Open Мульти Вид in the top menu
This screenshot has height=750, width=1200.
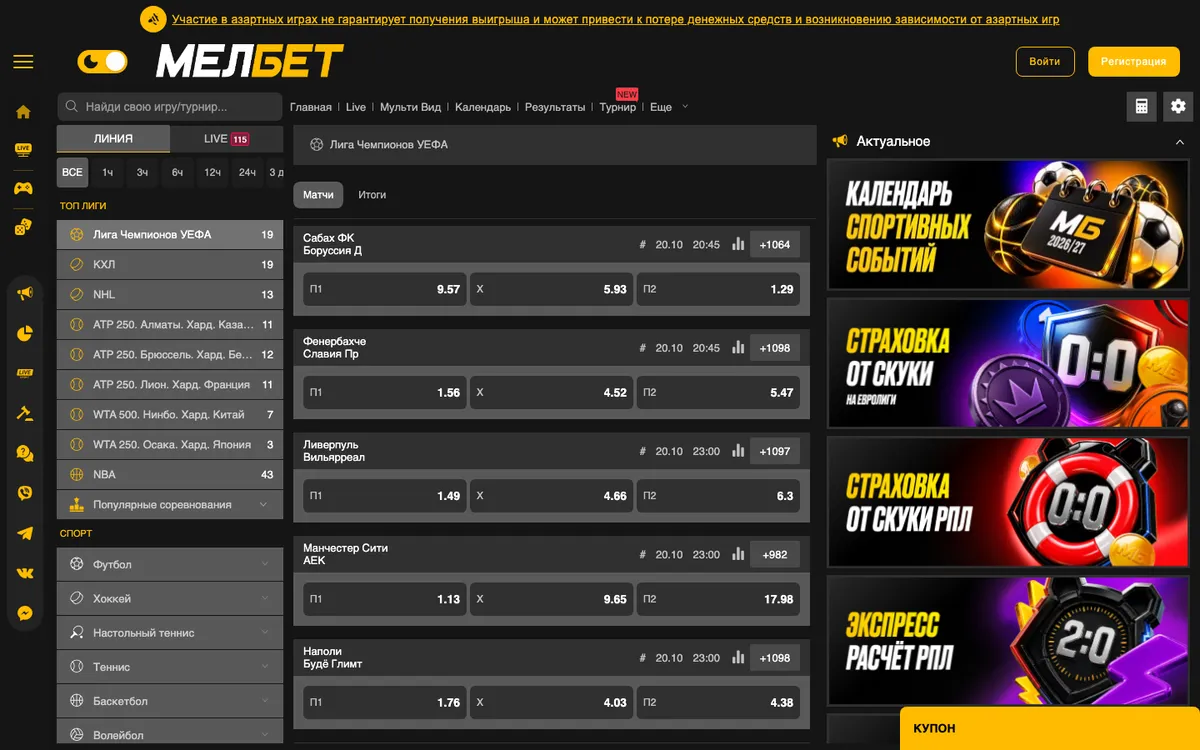pos(411,107)
